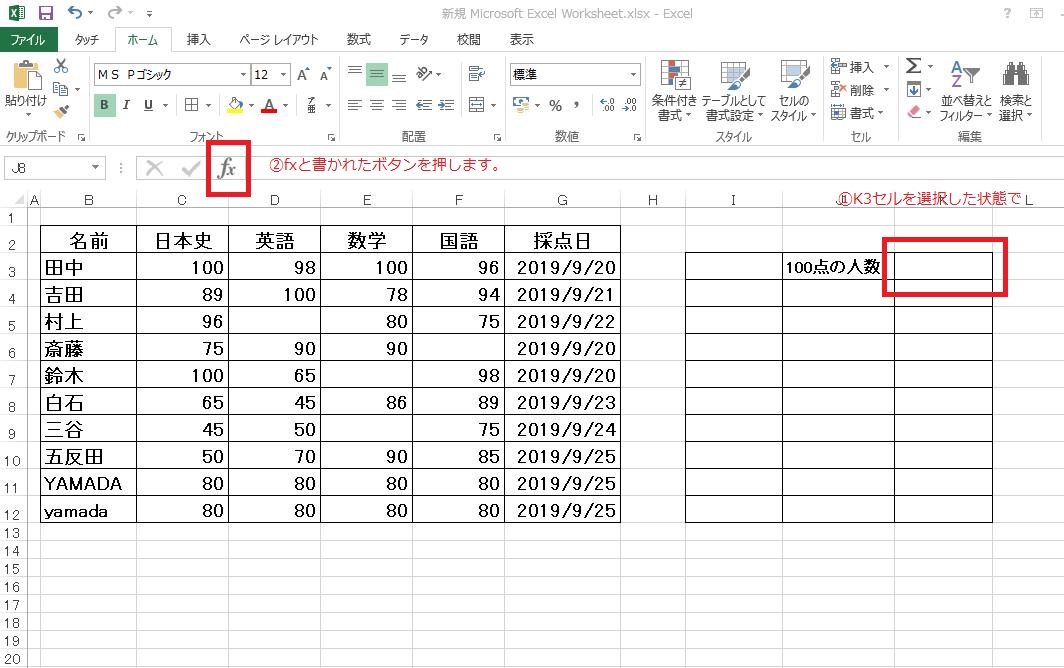This screenshot has height=668, width=1064.
Task: Toggle Italic formatting button
Action: (x=127, y=105)
